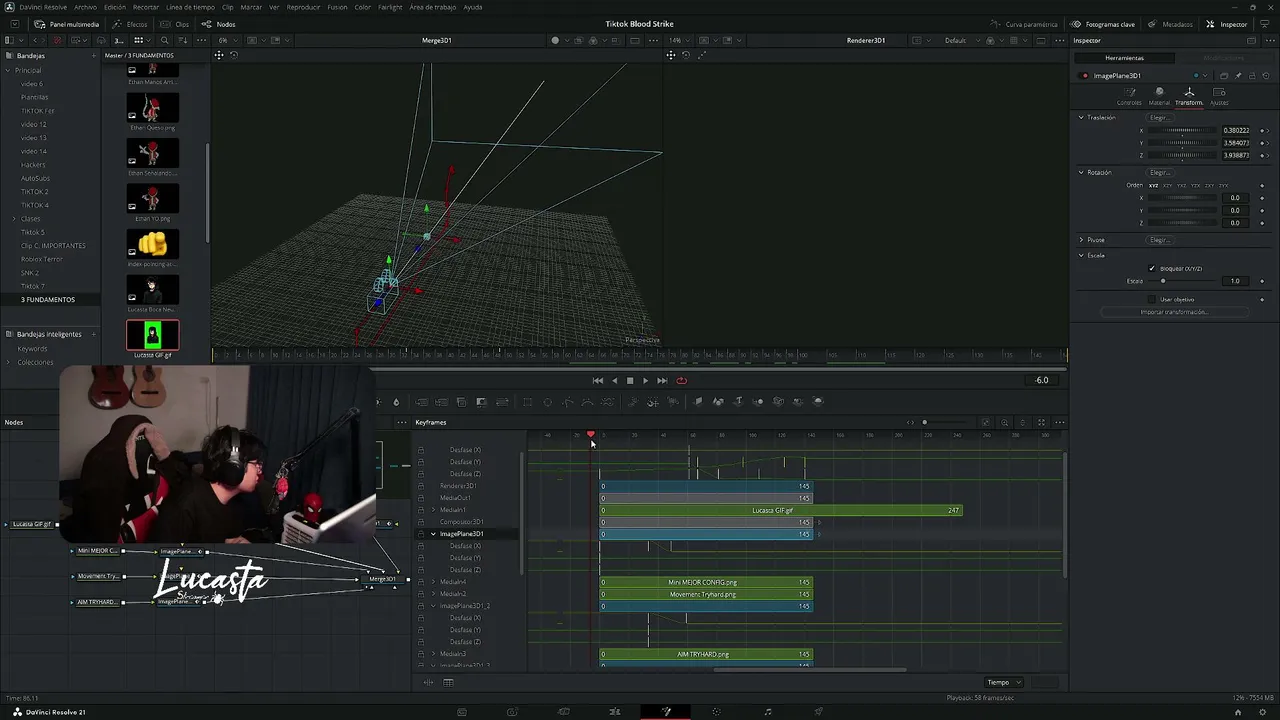Open the Tiempo dropdown

pos(1002,683)
